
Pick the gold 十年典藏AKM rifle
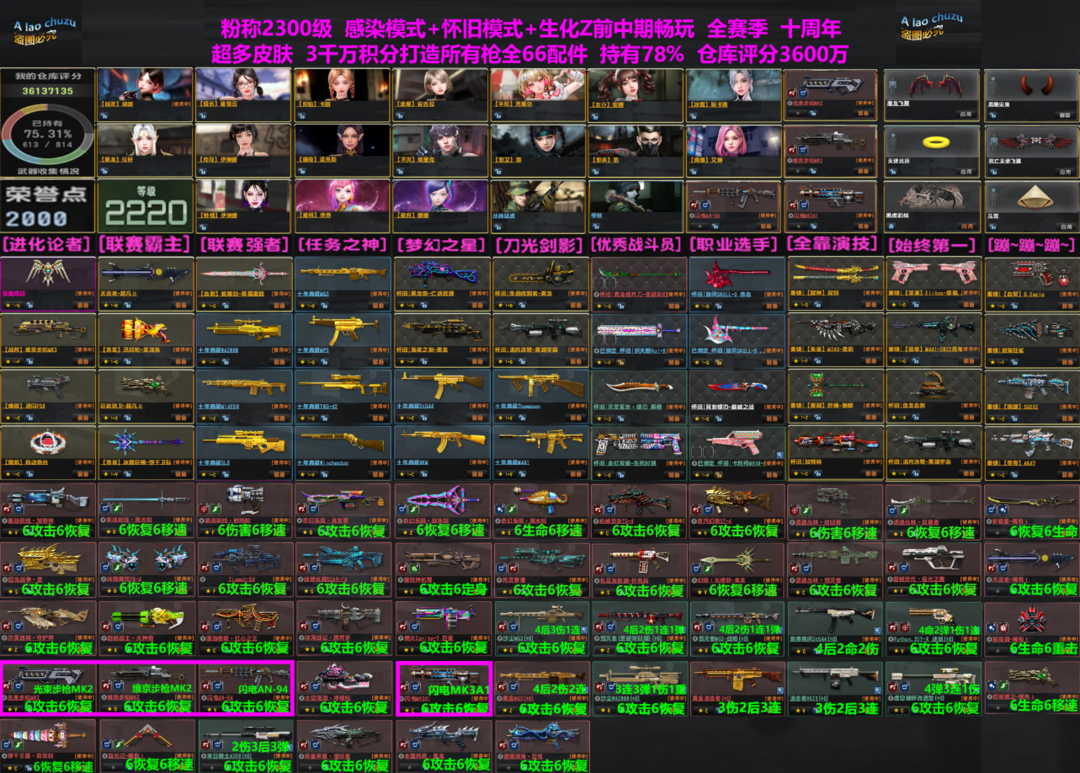pyautogui.click(x=440, y=453)
